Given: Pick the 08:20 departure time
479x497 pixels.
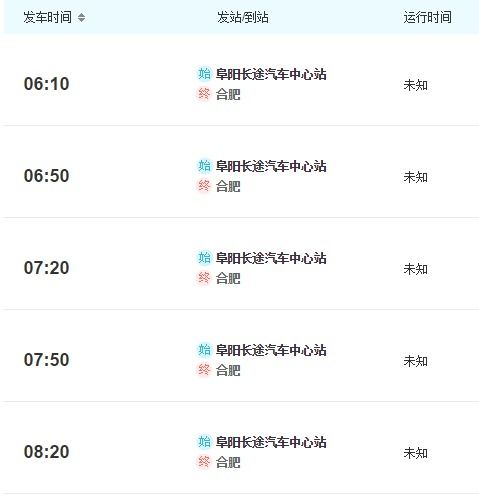Looking at the screenshot, I should click(x=46, y=452).
